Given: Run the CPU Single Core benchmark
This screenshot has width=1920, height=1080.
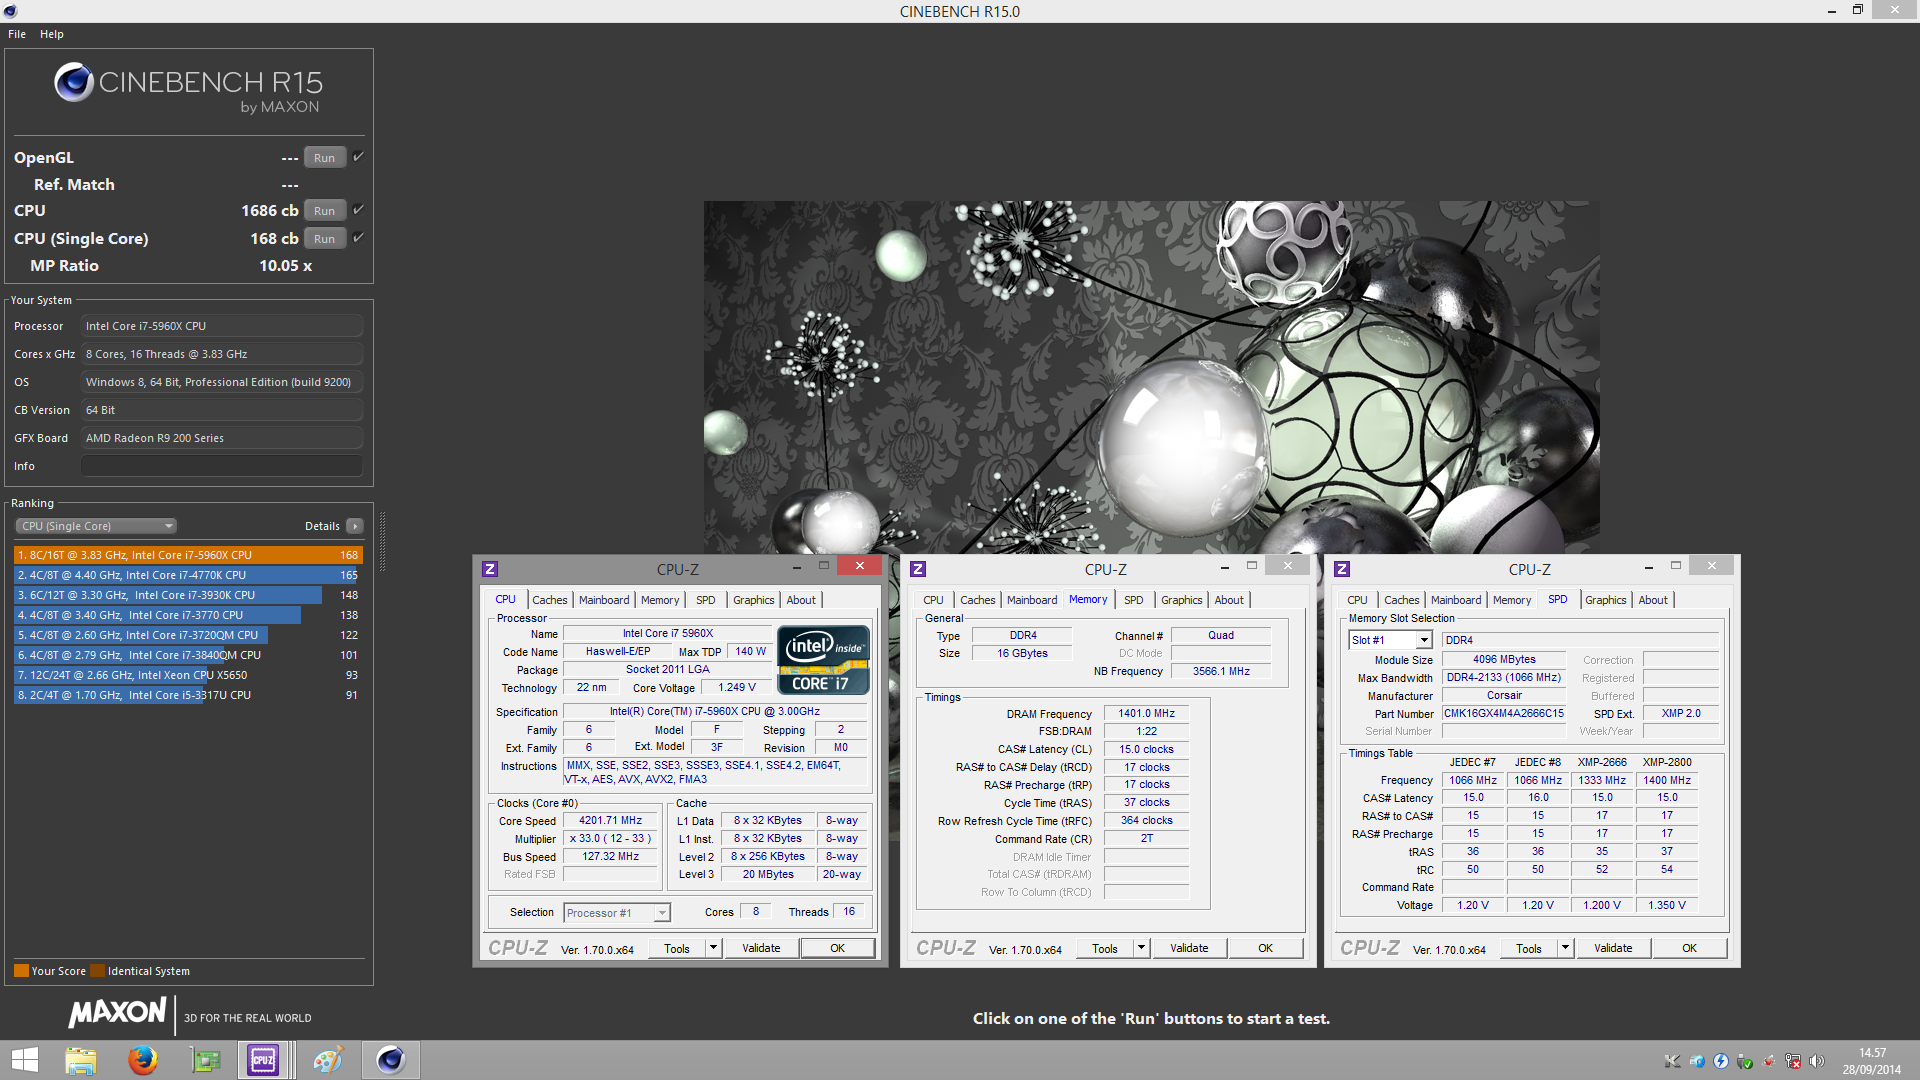Looking at the screenshot, I should click(x=325, y=239).
